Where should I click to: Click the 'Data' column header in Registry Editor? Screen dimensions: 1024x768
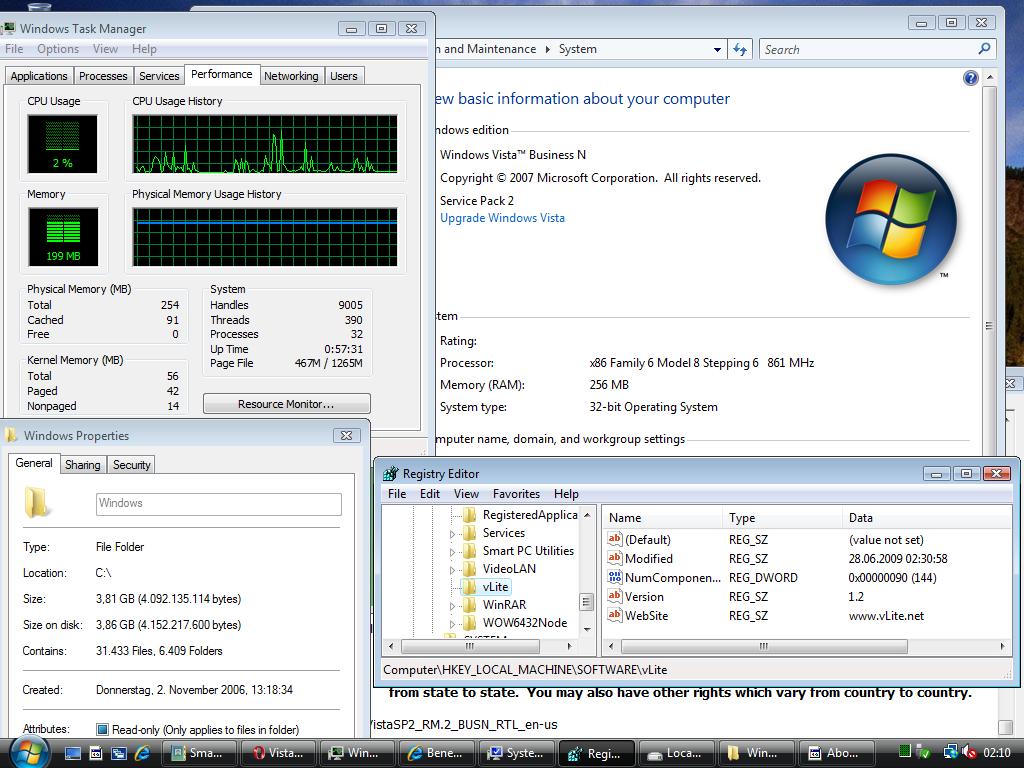click(927, 518)
